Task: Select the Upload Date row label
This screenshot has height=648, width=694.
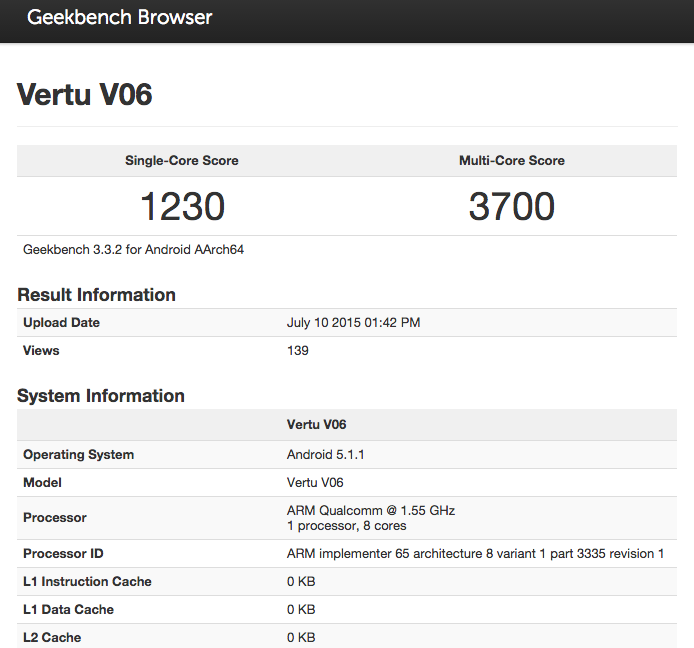Action: point(61,323)
